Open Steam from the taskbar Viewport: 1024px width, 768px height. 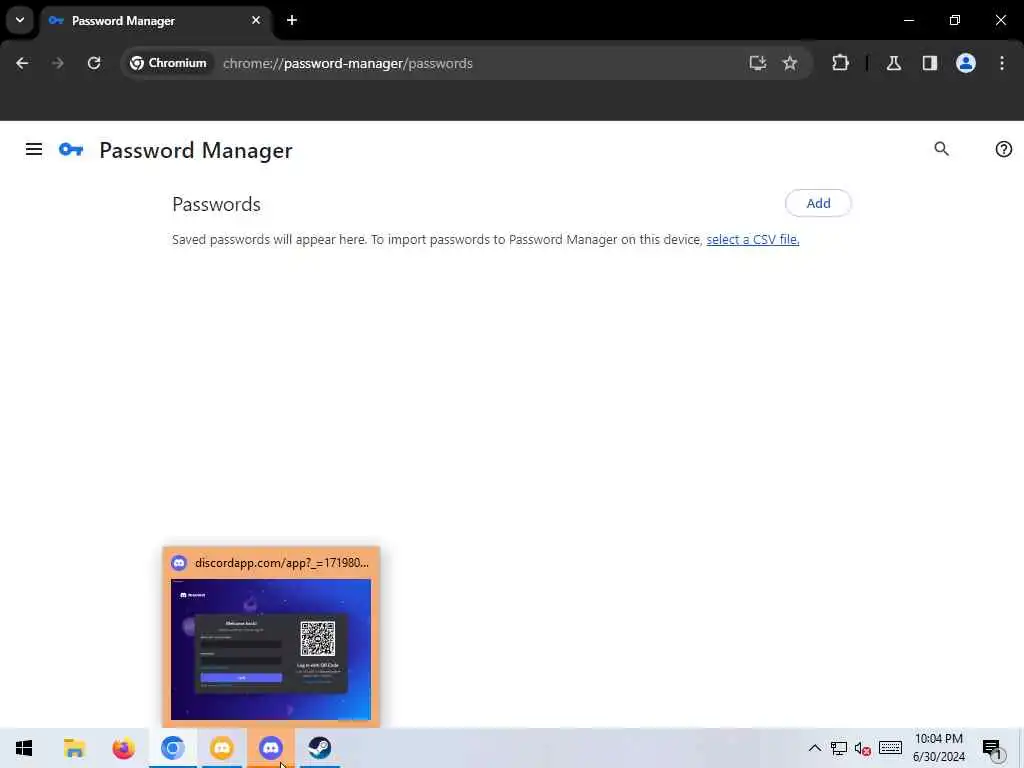(x=320, y=748)
